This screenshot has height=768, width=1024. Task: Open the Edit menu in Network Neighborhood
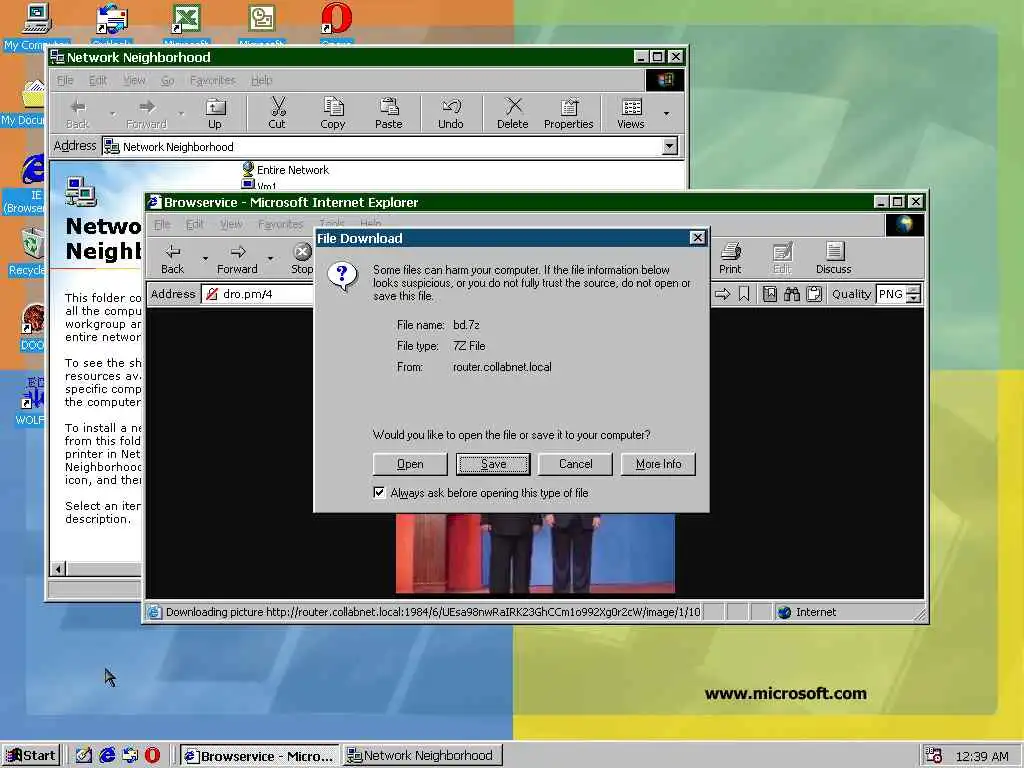point(97,80)
